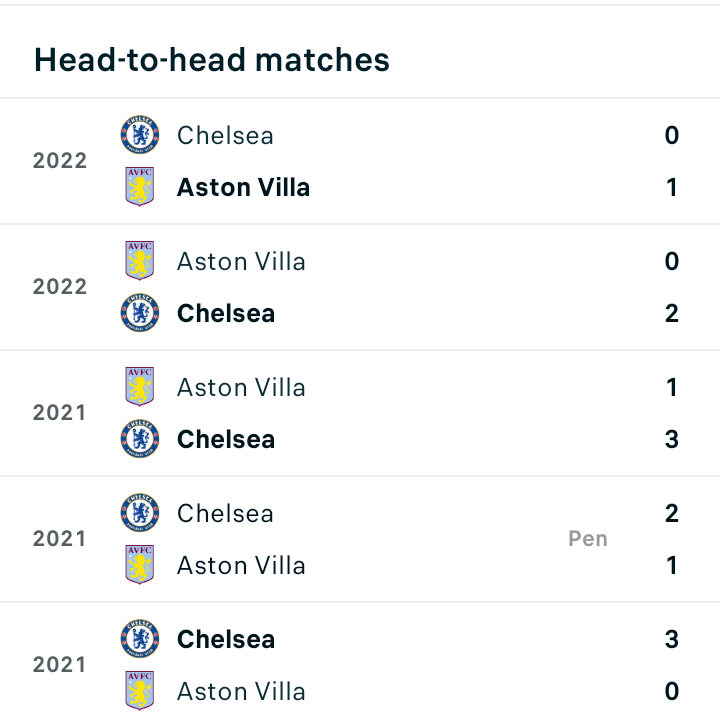
Task: Click Chelsea crest in 2021 1-3 match
Action: pyautogui.click(x=140, y=439)
